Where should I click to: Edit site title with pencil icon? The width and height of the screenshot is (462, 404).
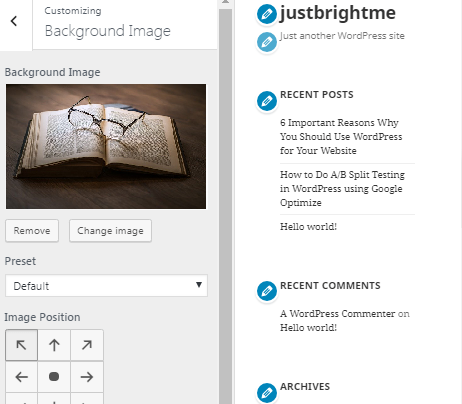(x=266, y=14)
